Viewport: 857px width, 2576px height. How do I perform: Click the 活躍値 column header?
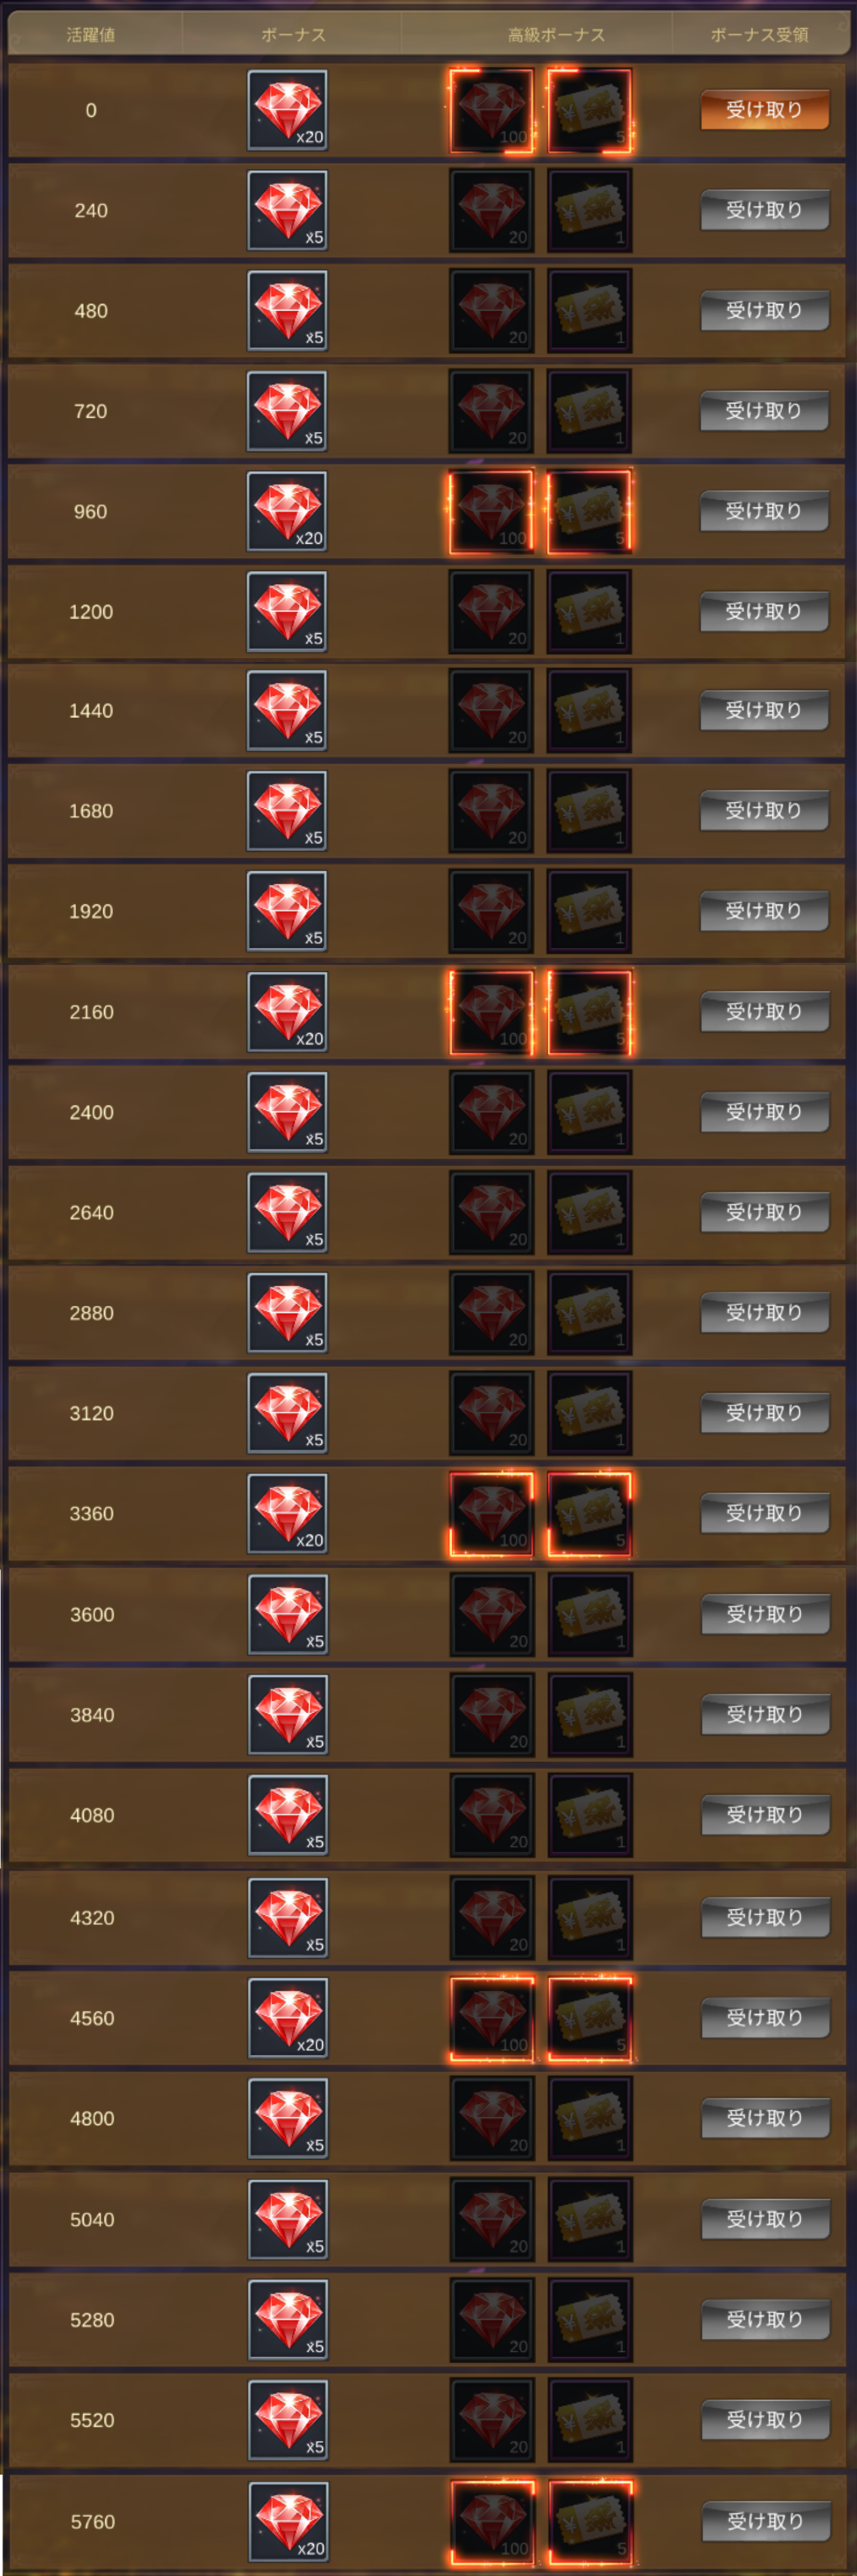[x=91, y=35]
